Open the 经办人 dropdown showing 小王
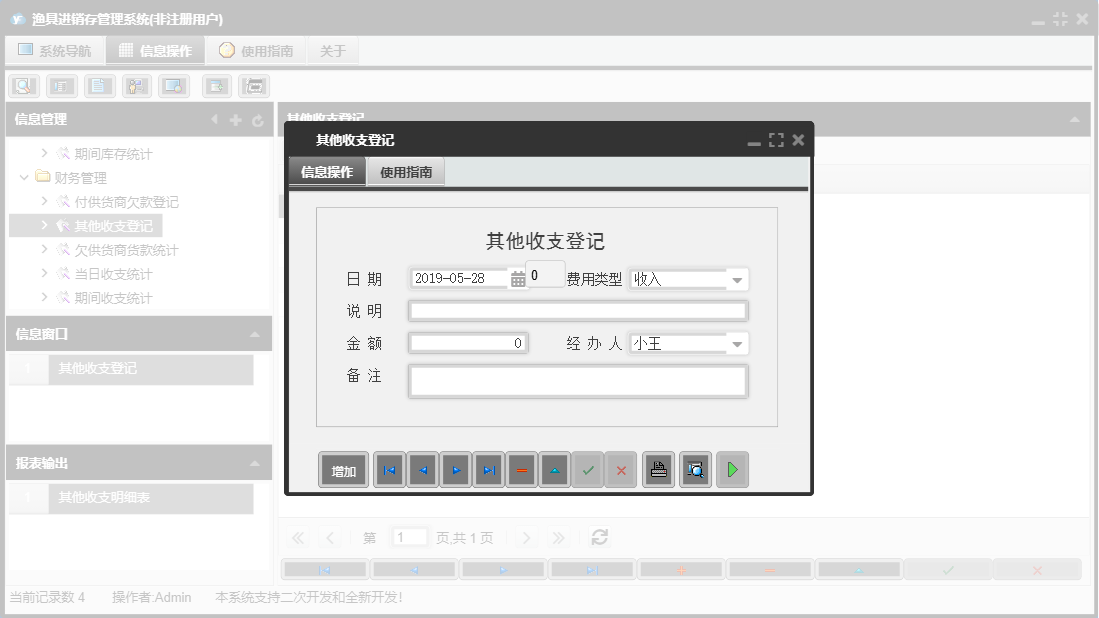The height and width of the screenshot is (618, 1099). [x=737, y=343]
